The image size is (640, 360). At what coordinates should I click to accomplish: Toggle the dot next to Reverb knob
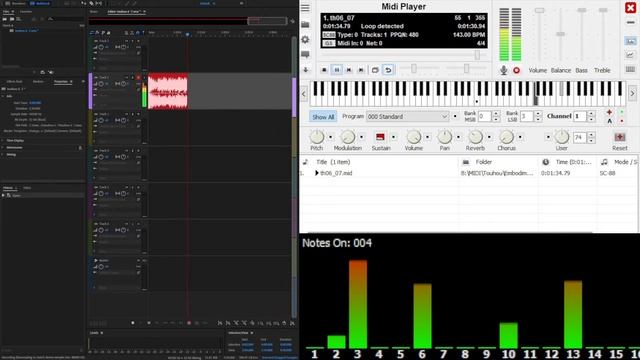[489, 137]
